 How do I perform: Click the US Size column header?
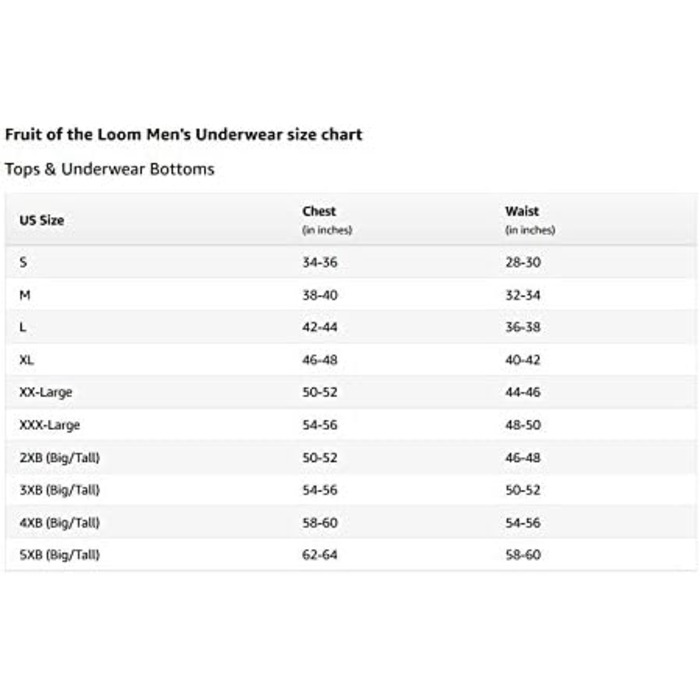42,220
